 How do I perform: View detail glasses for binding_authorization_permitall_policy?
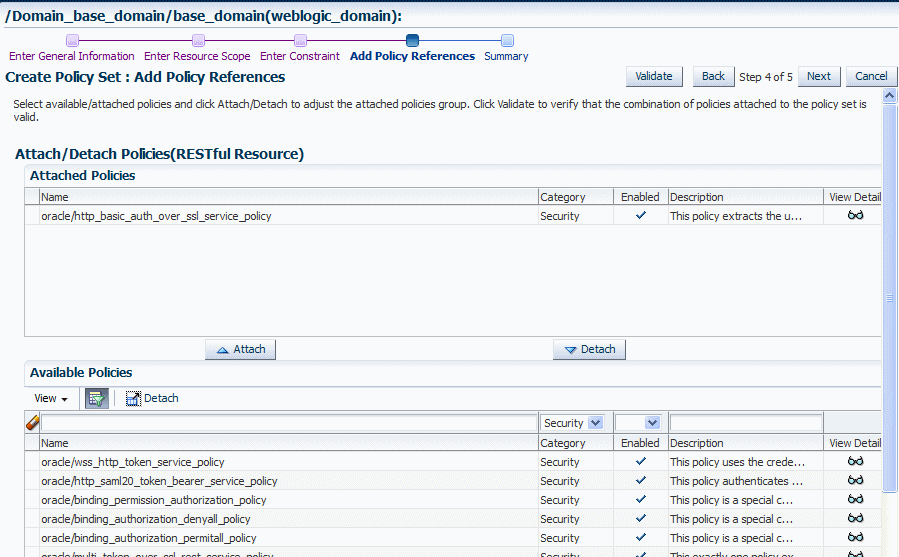pyautogui.click(x=855, y=537)
